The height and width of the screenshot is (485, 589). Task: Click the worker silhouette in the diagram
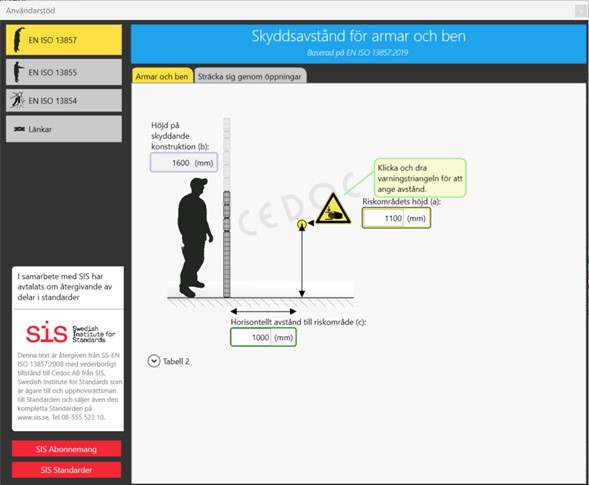pos(194,237)
